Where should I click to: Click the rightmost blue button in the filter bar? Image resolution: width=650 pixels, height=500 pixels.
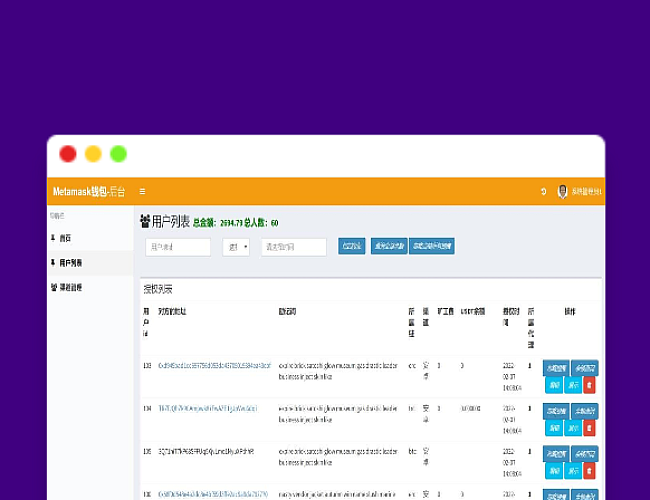pyautogui.click(x=432, y=246)
